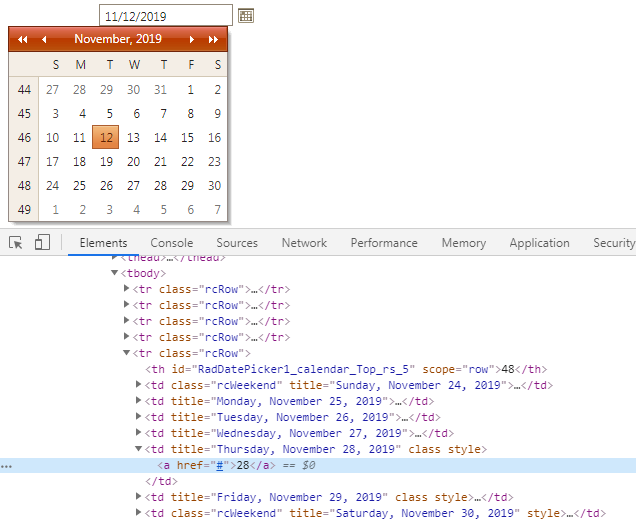Viewport: 636px width, 523px height.
Task: Jump forward several months with double-right arrow
Action: 213,39
